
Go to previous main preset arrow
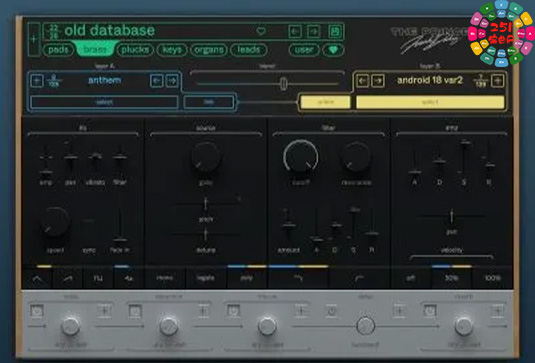pos(295,32)
